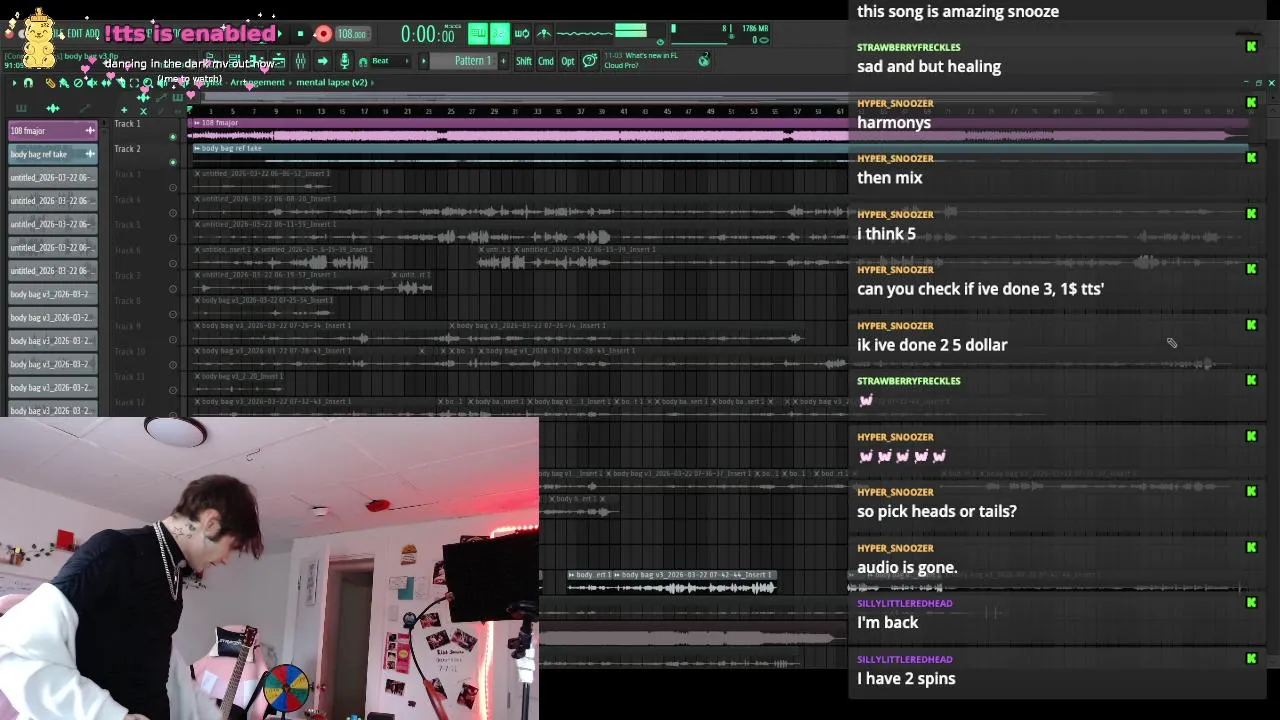The image size is (1280, 720).
Task: Click the Track 1 header label
Action: pos(127,123)
